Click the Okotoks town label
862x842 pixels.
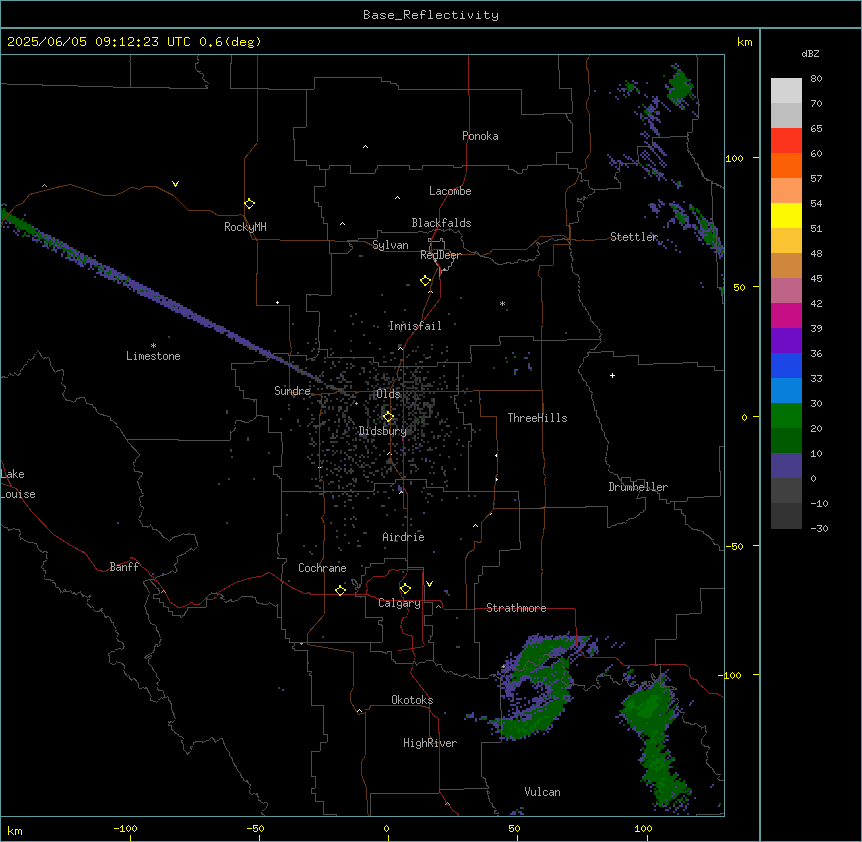pyautogui.click(x=412, y=700)
